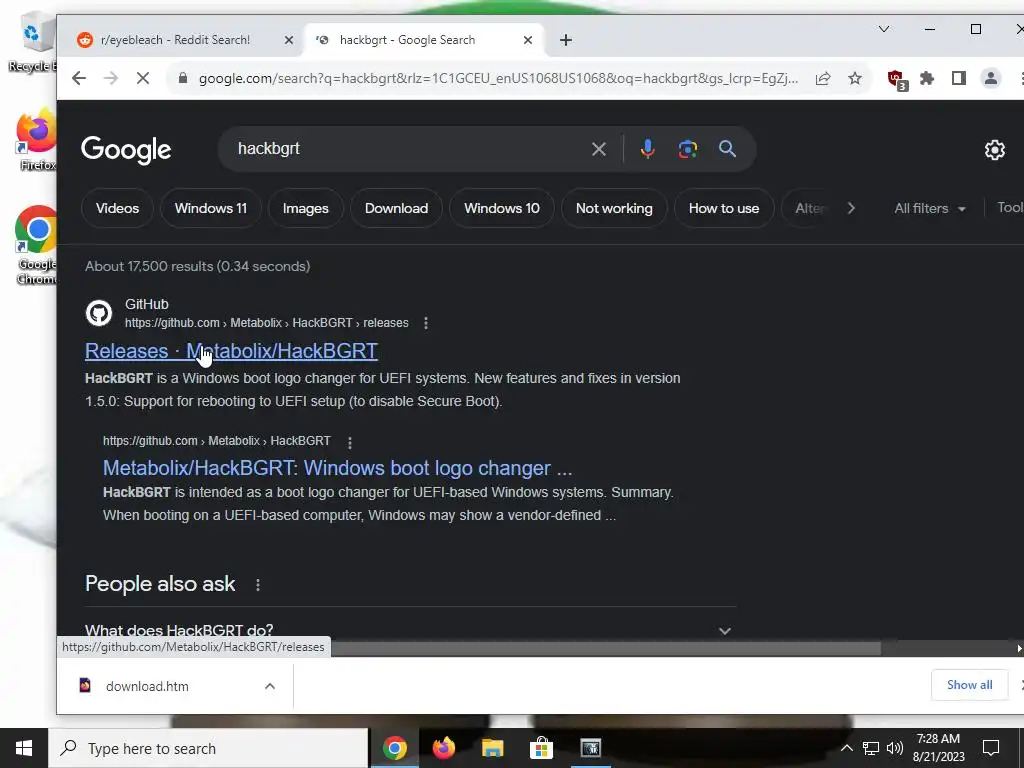This screenshot has width=1024, height=768.
Task: Click the taskbar Type here to search box
Action: click(208, 748)
